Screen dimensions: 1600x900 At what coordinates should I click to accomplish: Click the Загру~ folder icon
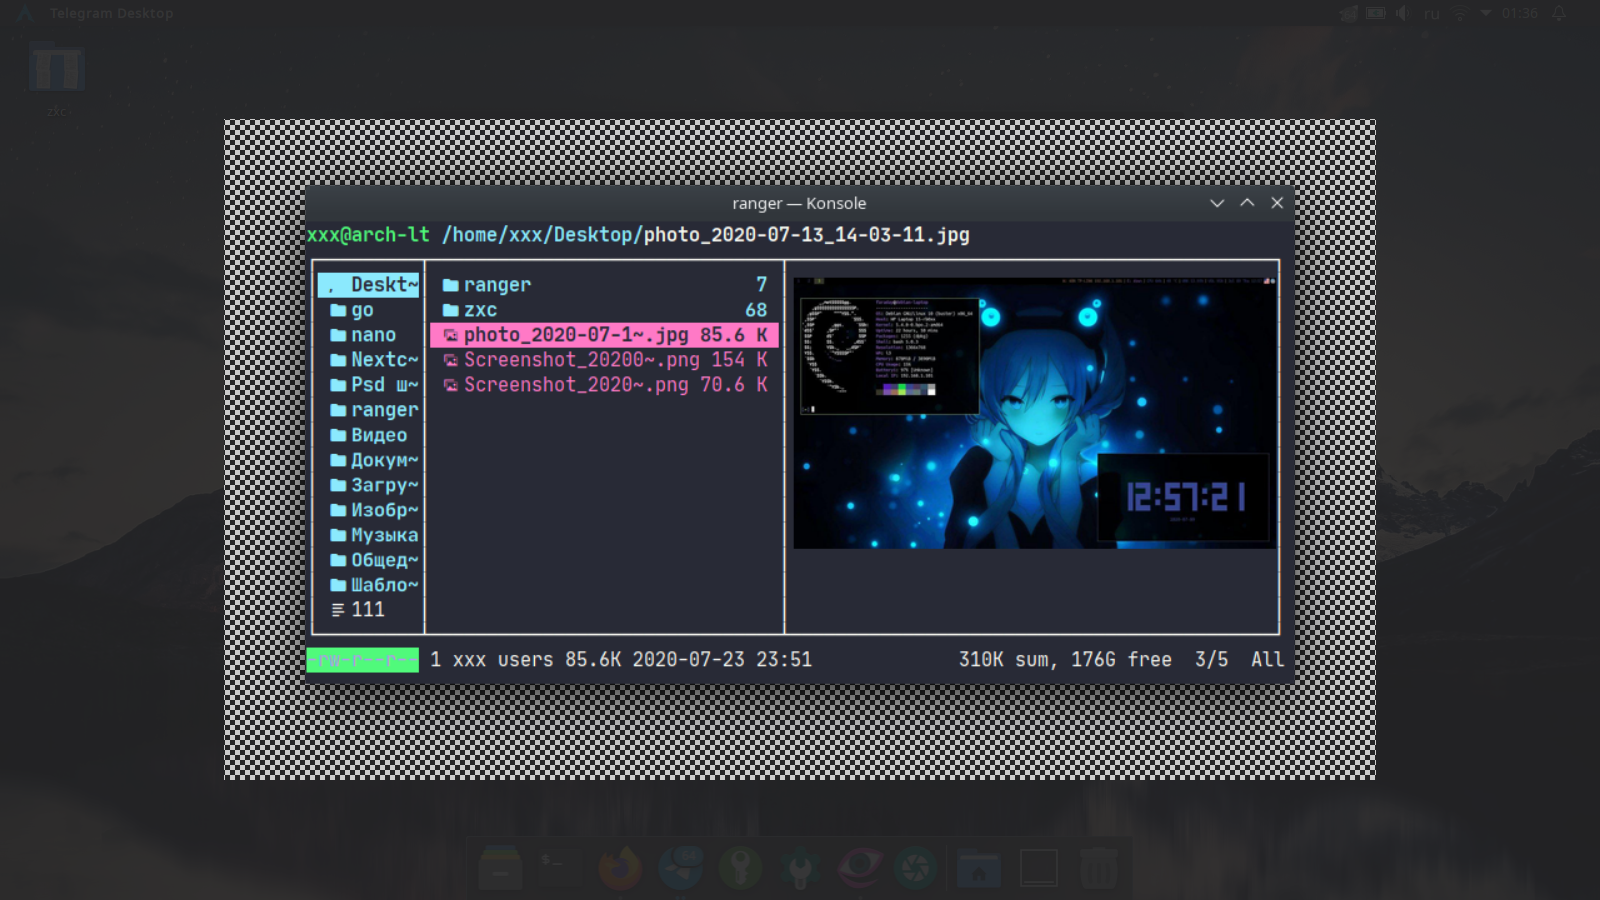(x=338, y=486)
